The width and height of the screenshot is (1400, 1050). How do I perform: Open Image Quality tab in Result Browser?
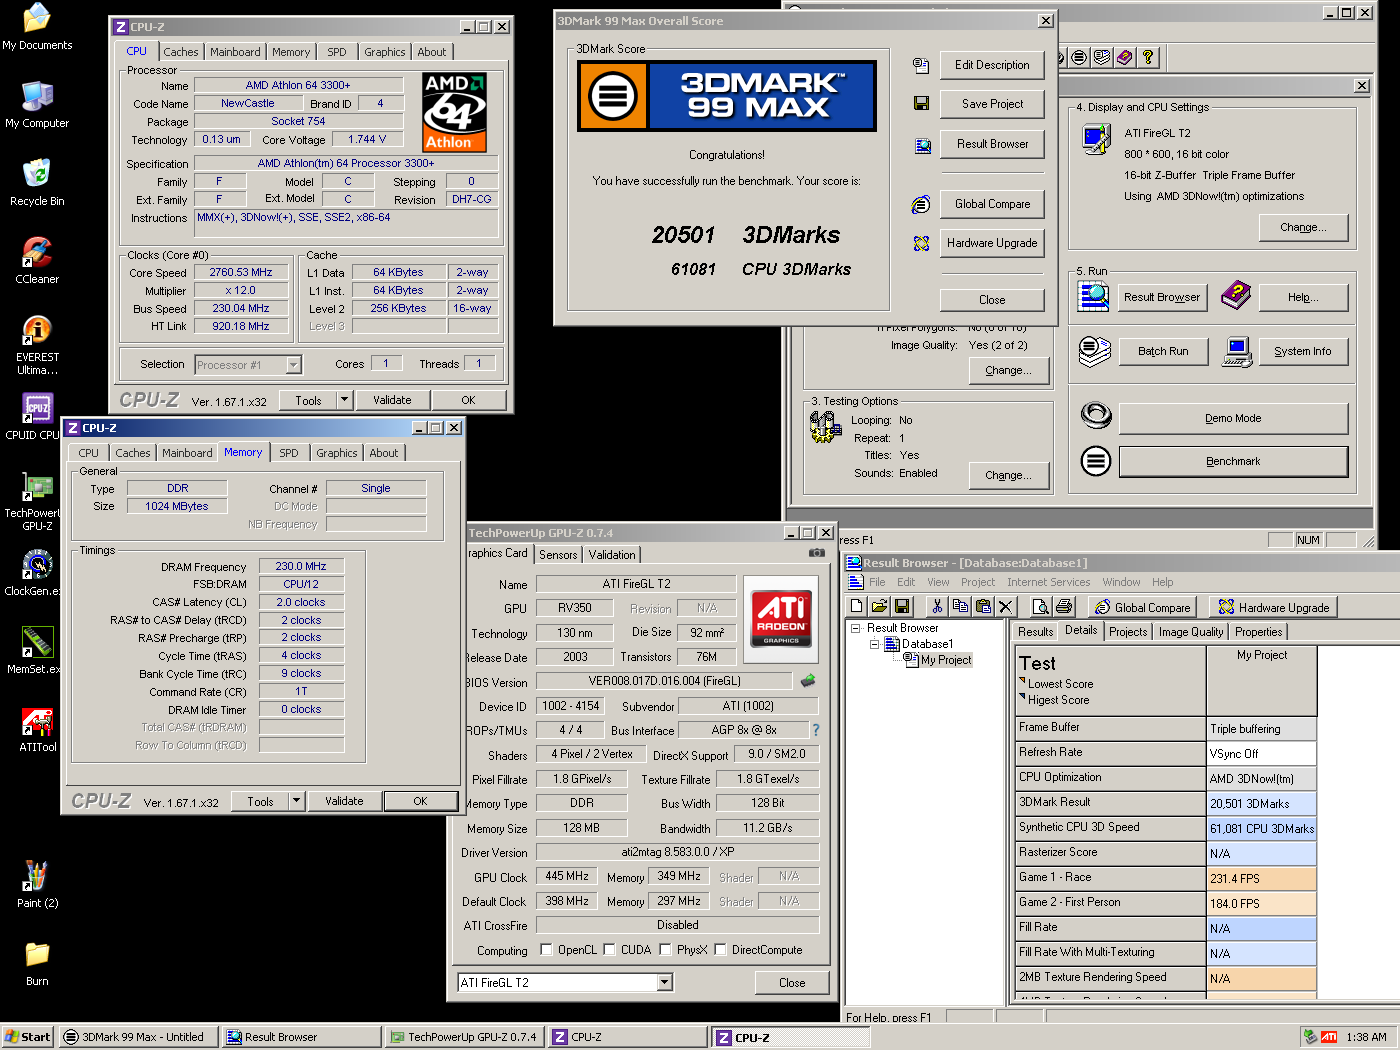(1191, 632)
